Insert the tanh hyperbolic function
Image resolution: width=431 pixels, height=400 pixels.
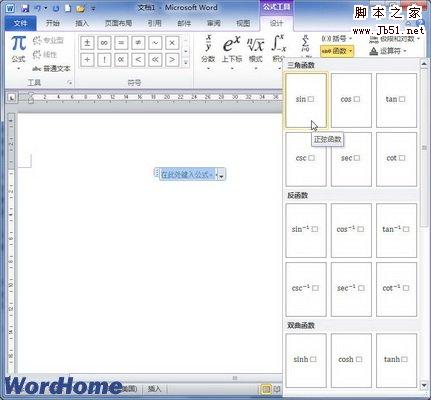point(396,361)
